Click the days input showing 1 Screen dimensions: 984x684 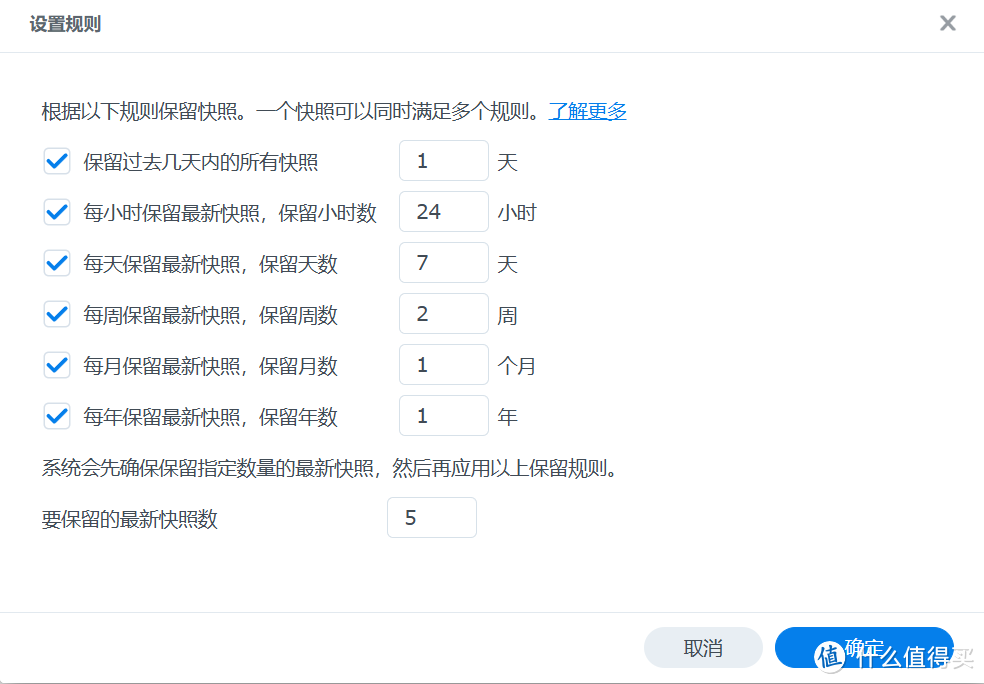[443, 160]
